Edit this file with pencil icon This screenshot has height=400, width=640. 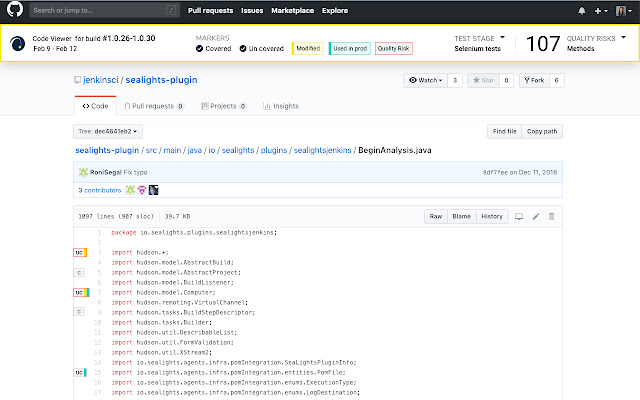tap(536, 216)
